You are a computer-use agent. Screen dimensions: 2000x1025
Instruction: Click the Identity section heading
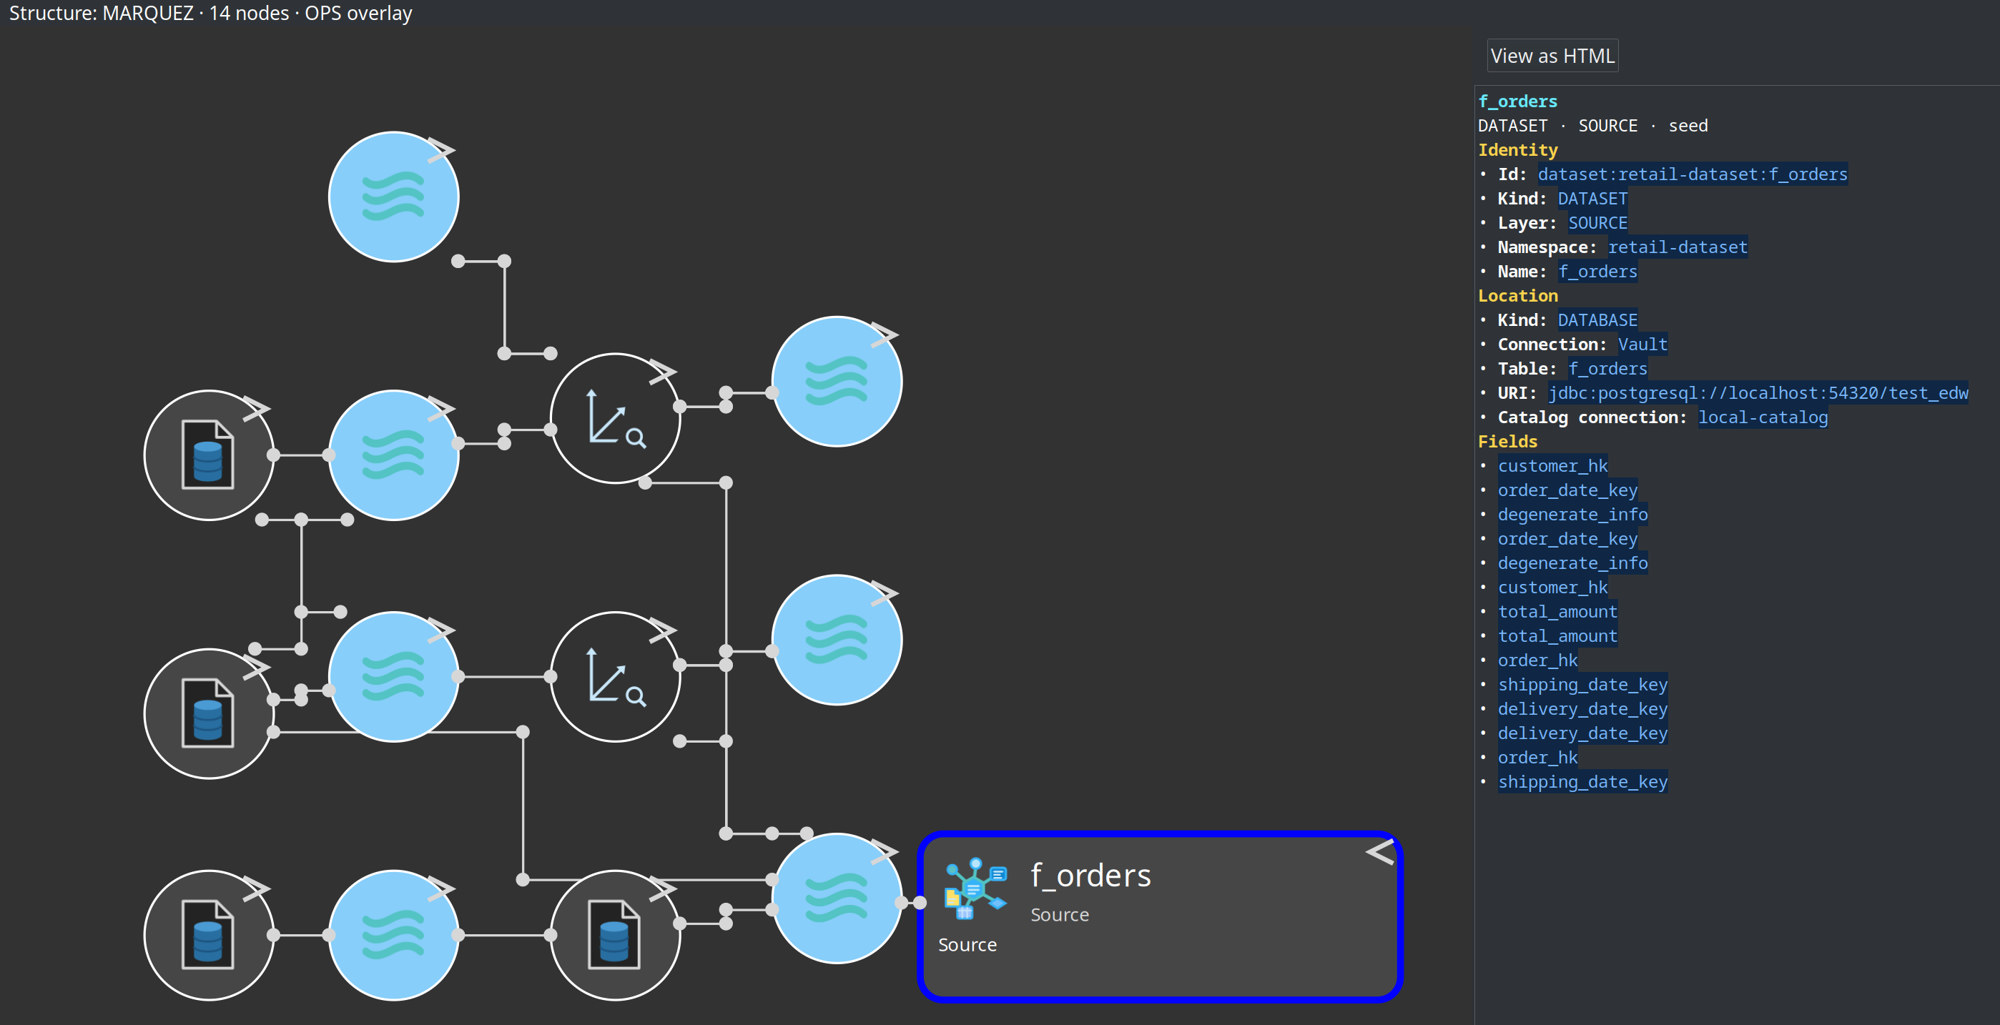click(x=1517, y=150)
